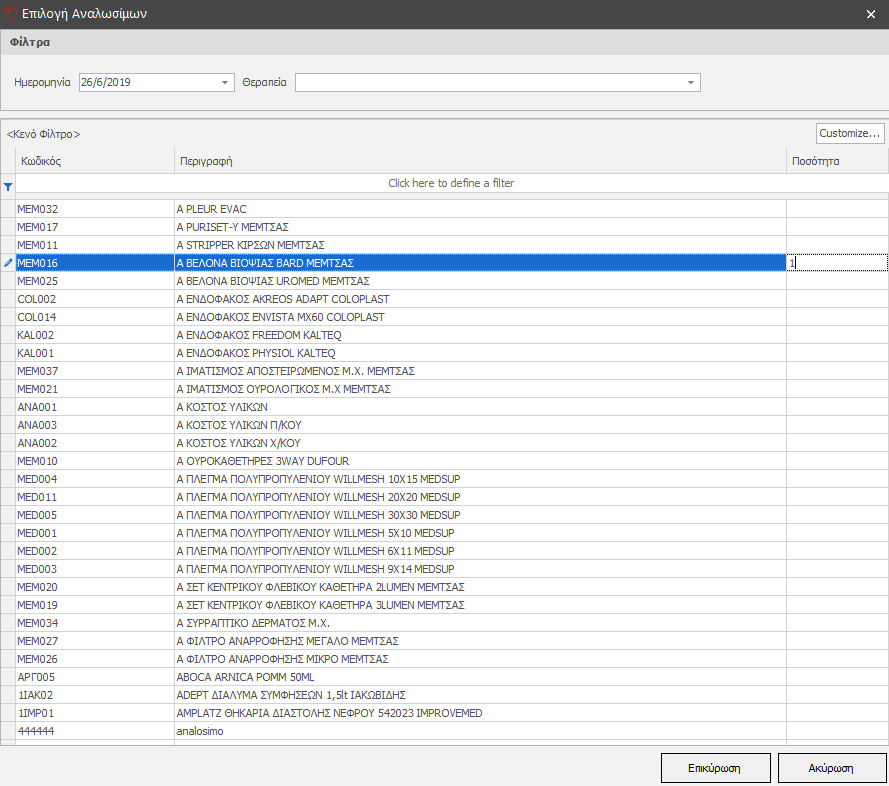Click 'Click here to define a filter' row

[x=451, y=183]
